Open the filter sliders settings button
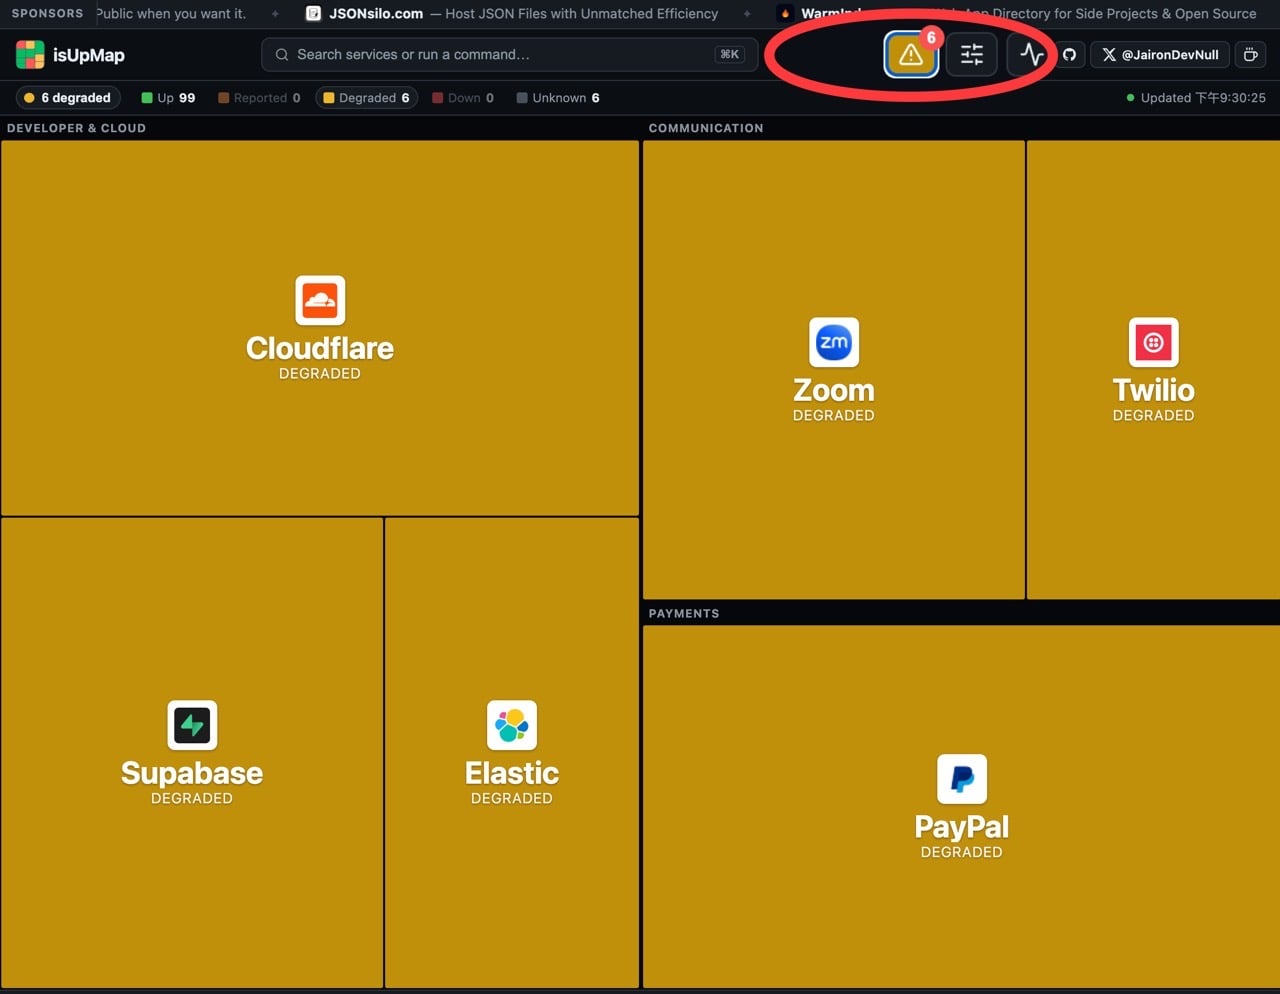The height and width of the screenshot is (994, 1280). [x=972, y=55]
